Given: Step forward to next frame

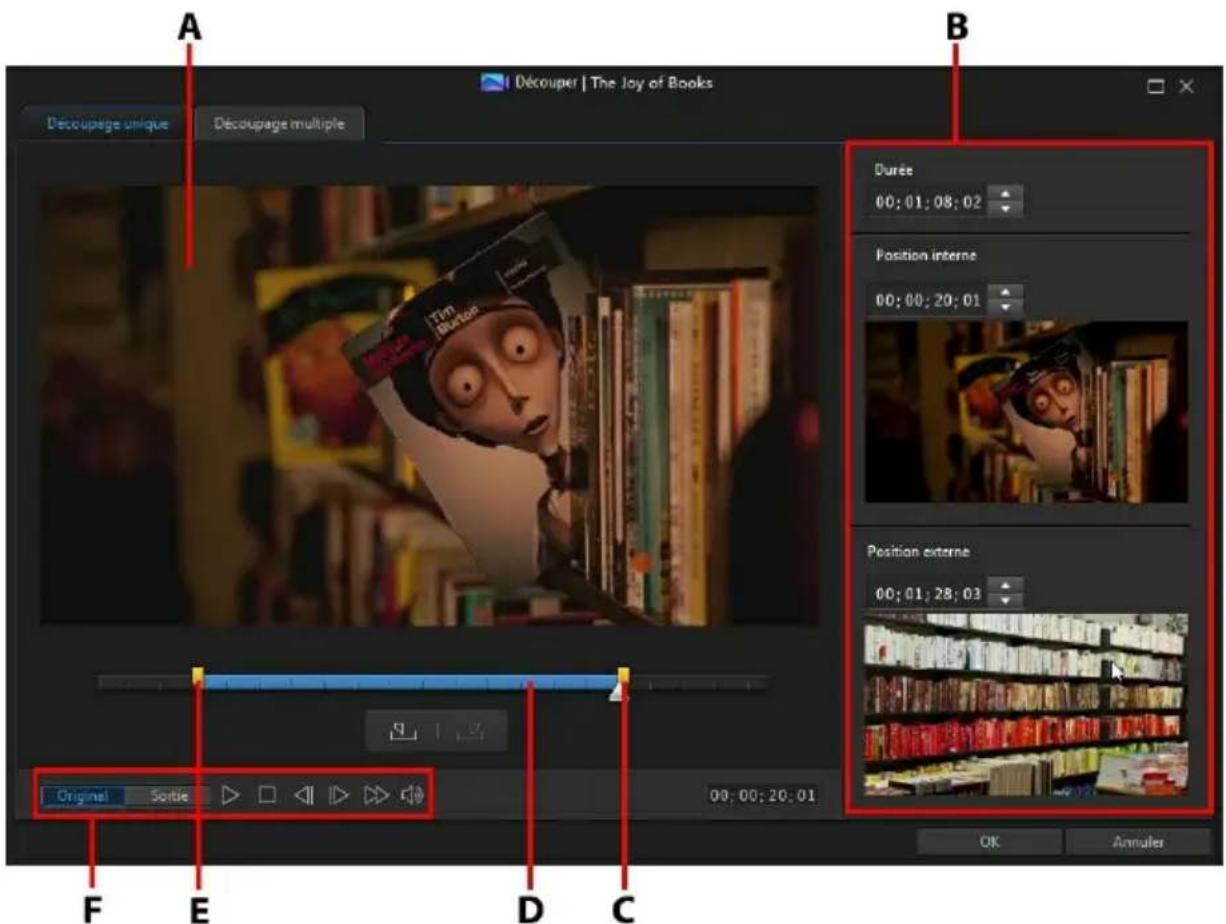Looking at the screenshot, I should click(339, 796).
